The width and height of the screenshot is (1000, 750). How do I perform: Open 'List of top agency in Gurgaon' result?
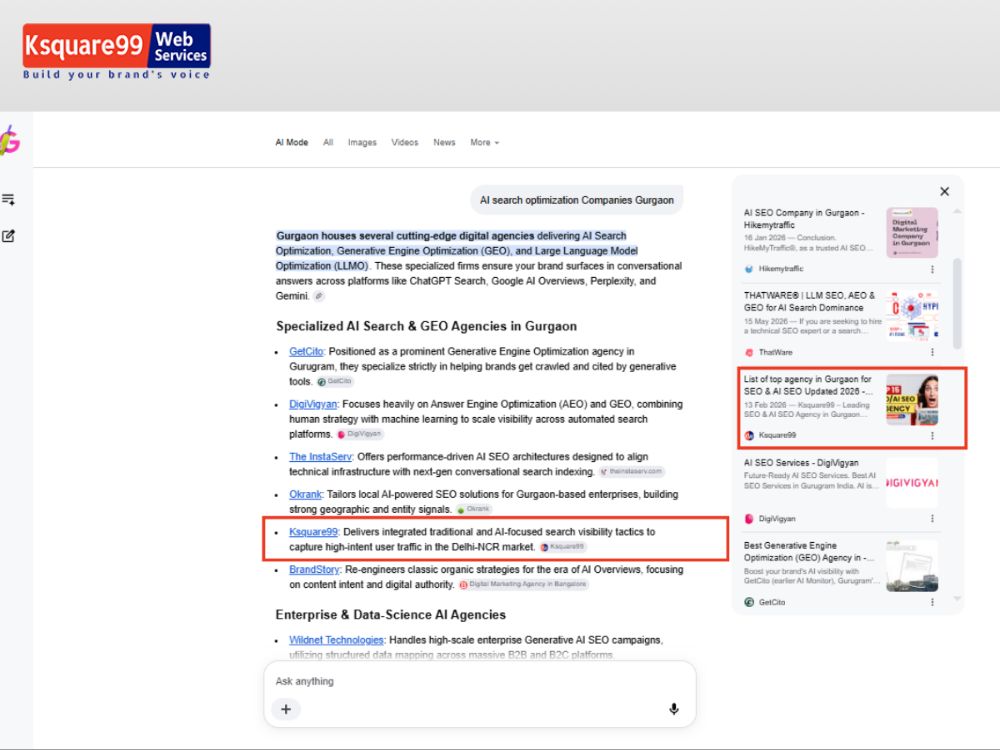809,385
